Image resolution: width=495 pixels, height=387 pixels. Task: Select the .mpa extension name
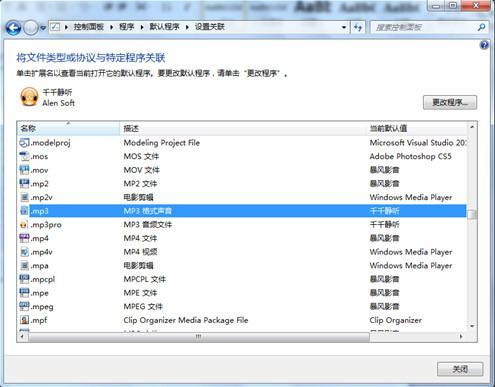coord(40,266)
